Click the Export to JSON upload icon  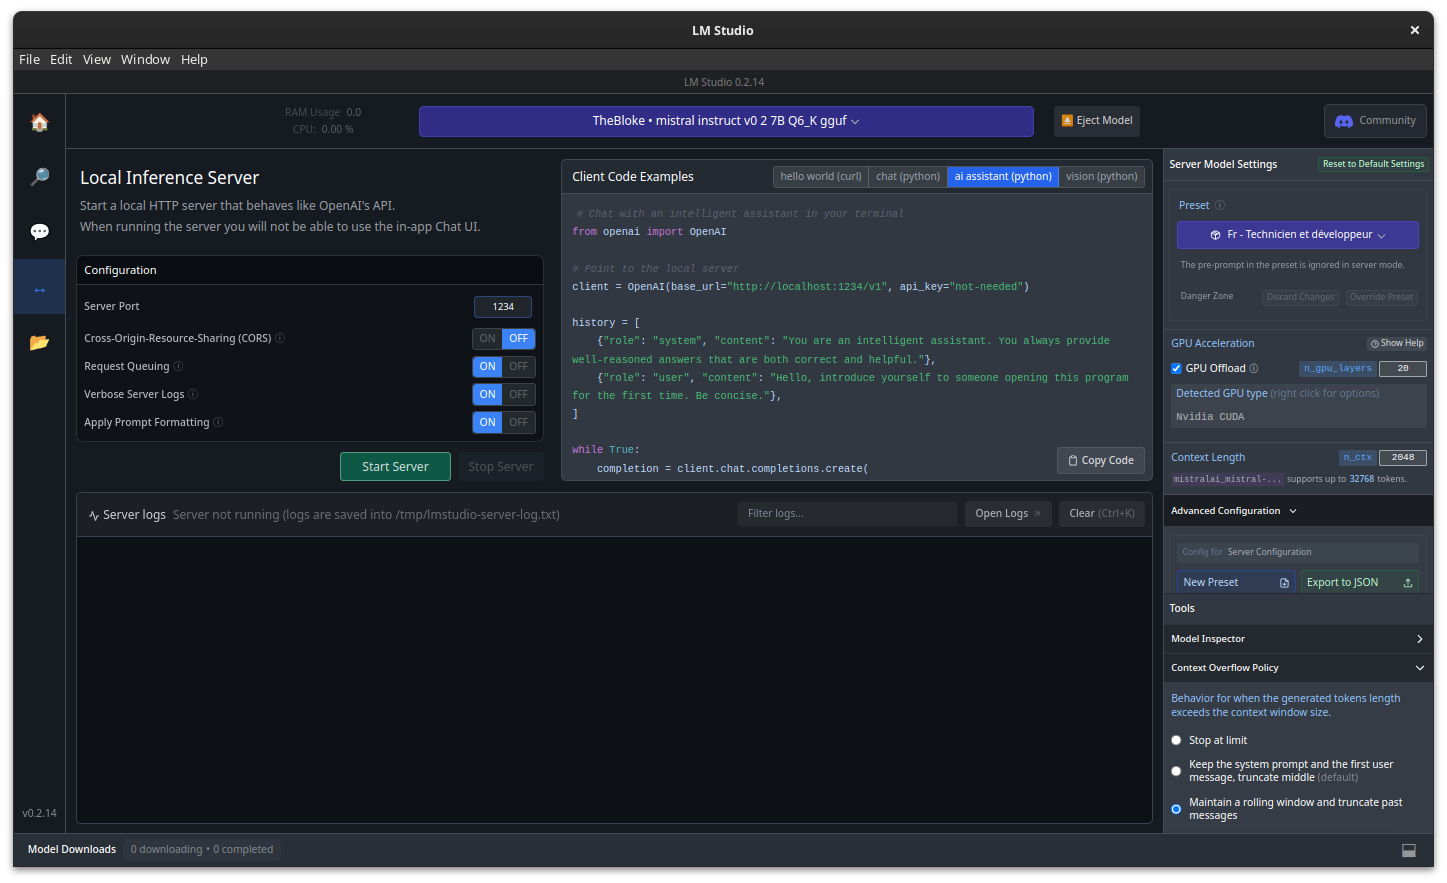coord(1408,583)
